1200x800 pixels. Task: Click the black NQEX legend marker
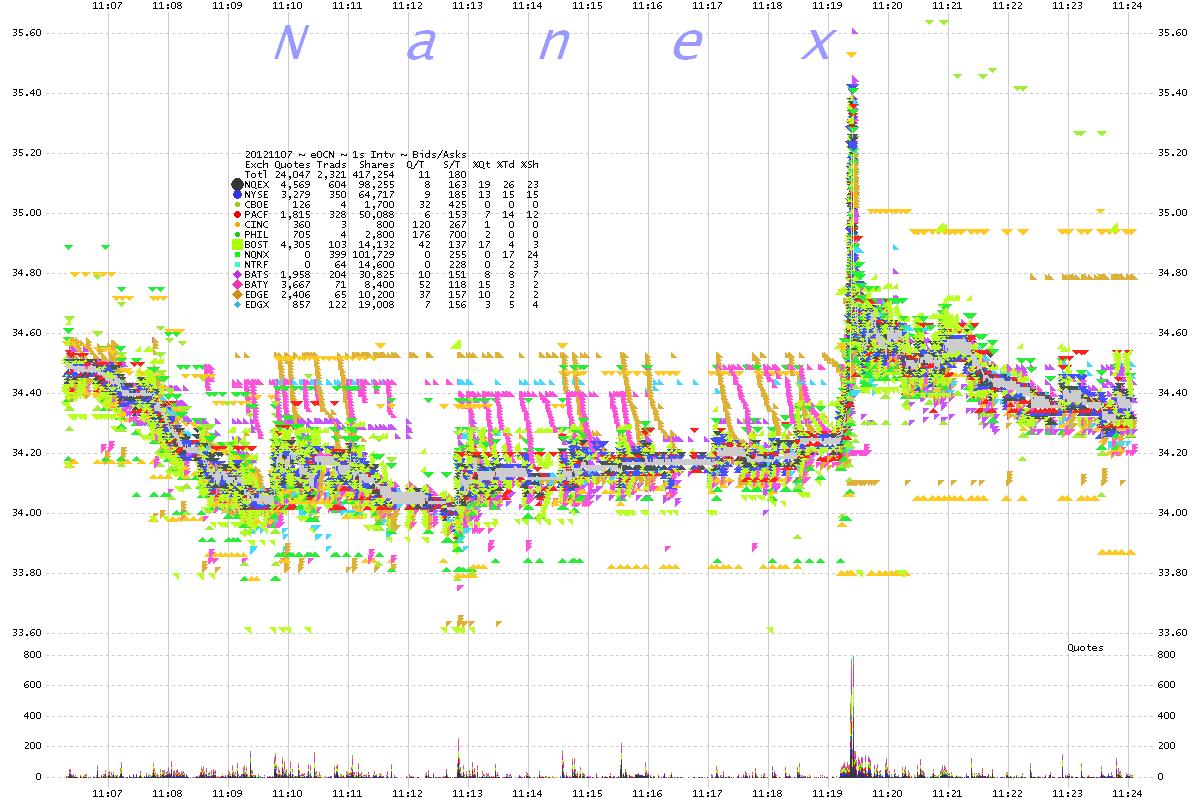click(237, 184)
